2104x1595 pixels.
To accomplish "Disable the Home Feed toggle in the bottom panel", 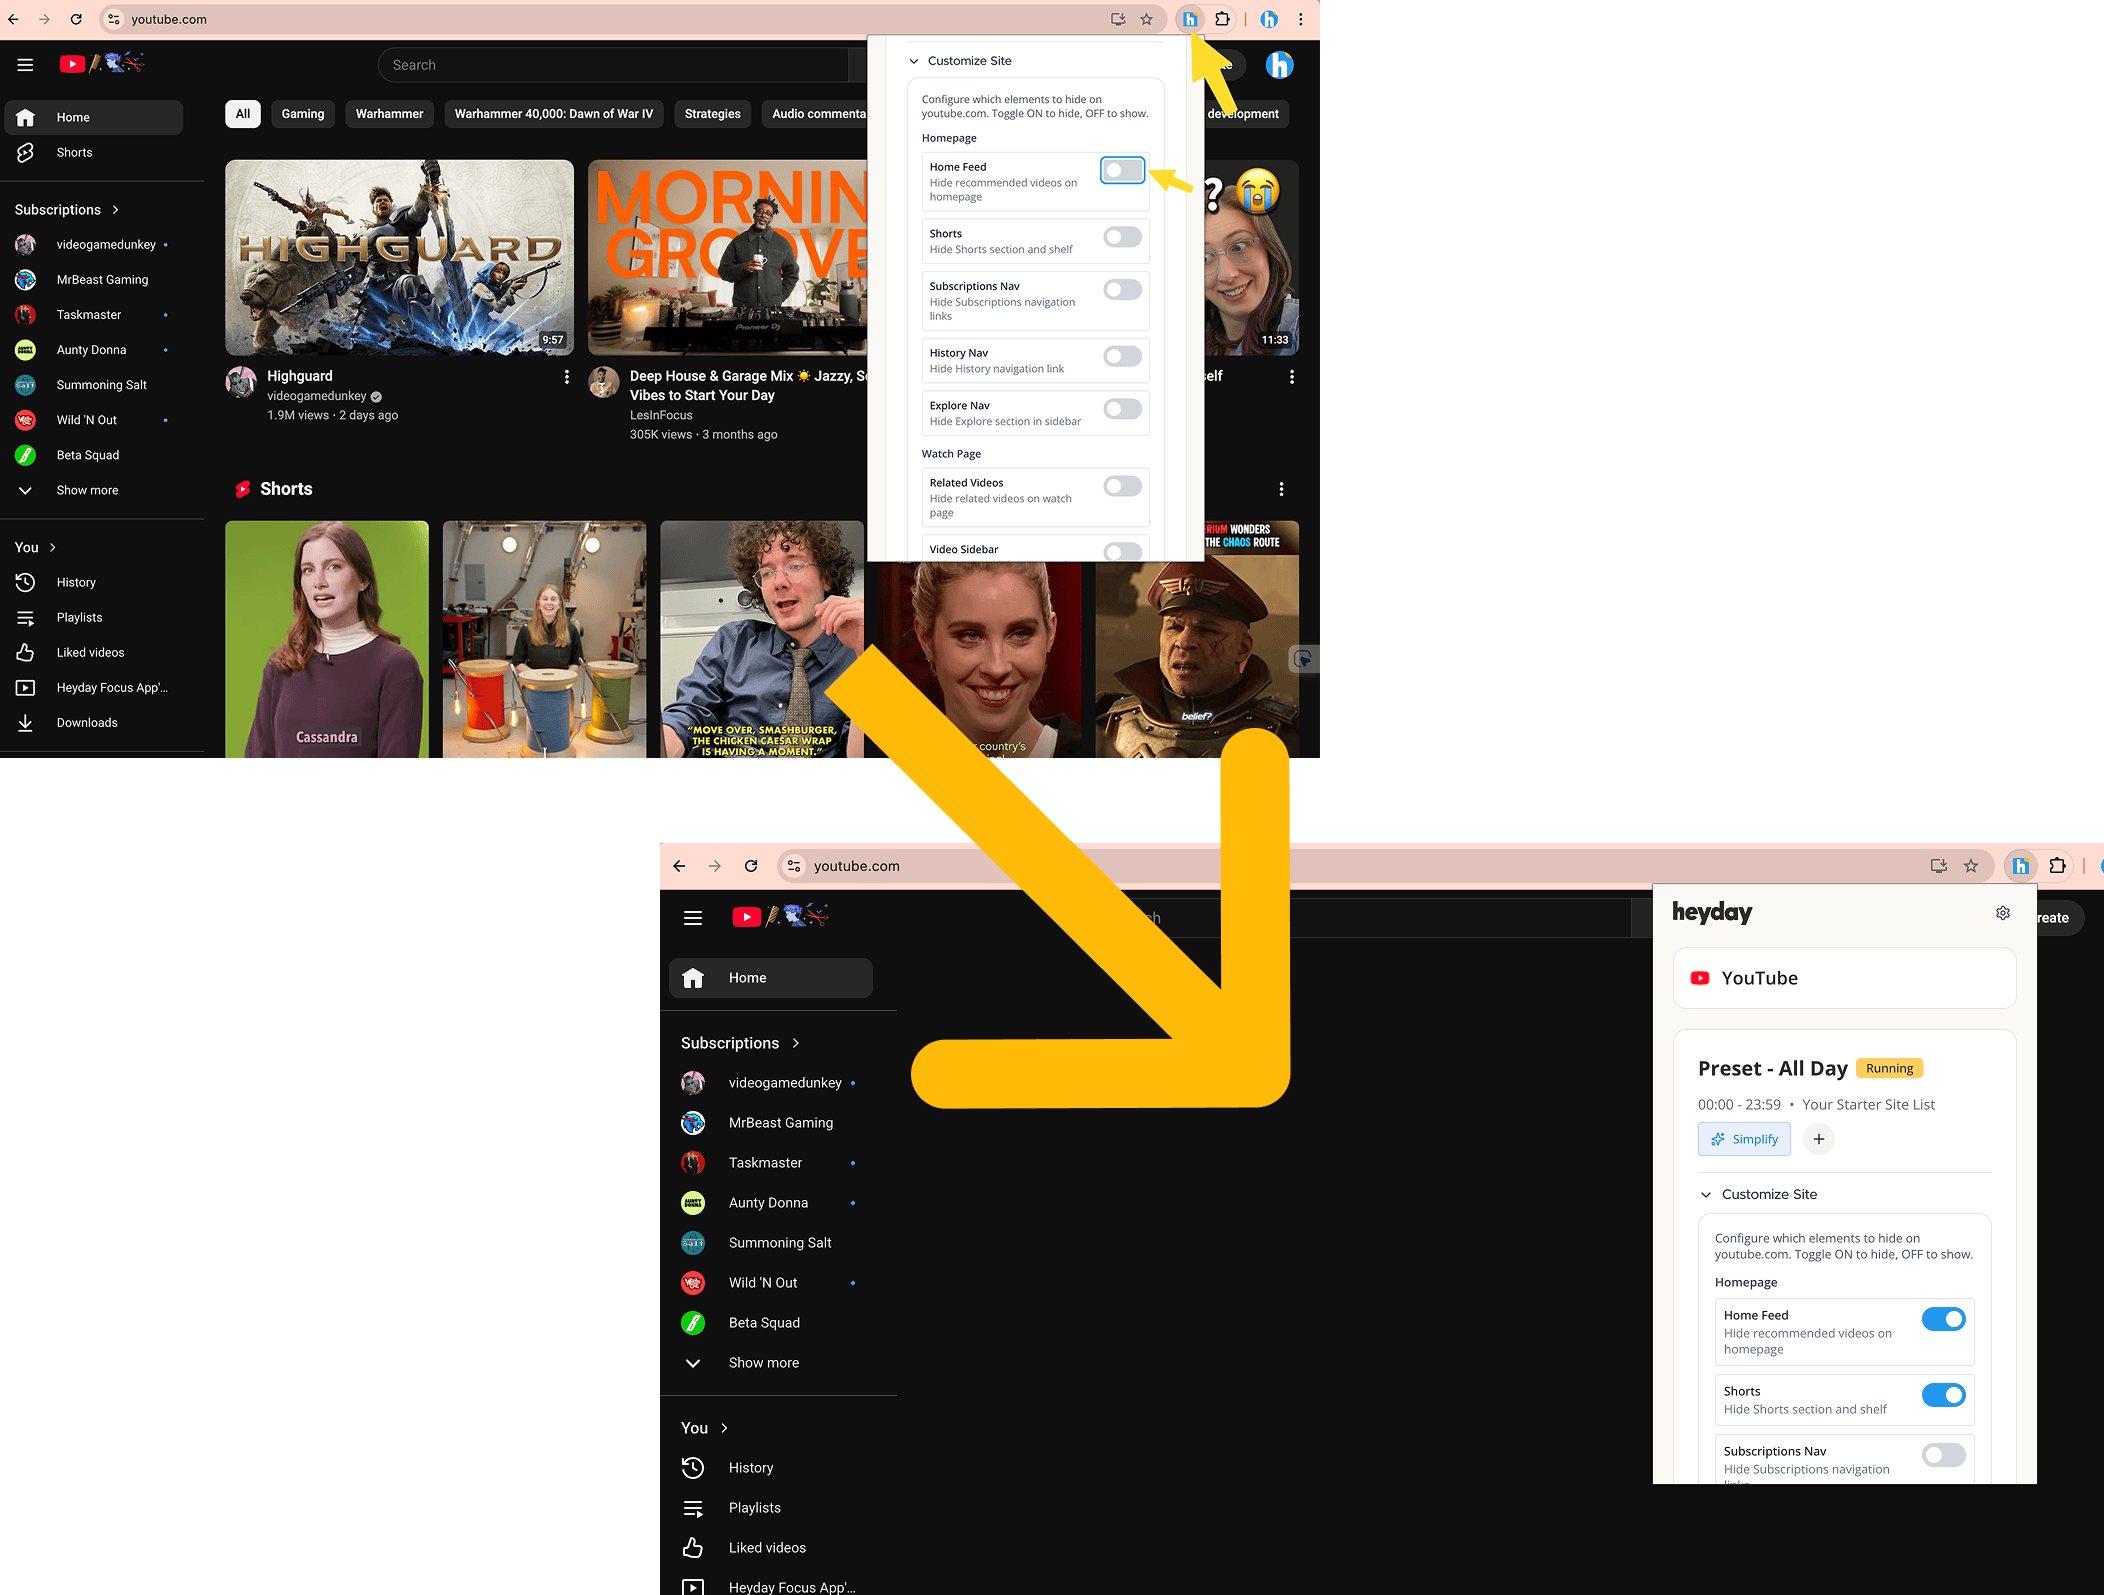I will click(x=1943, y=1319).
